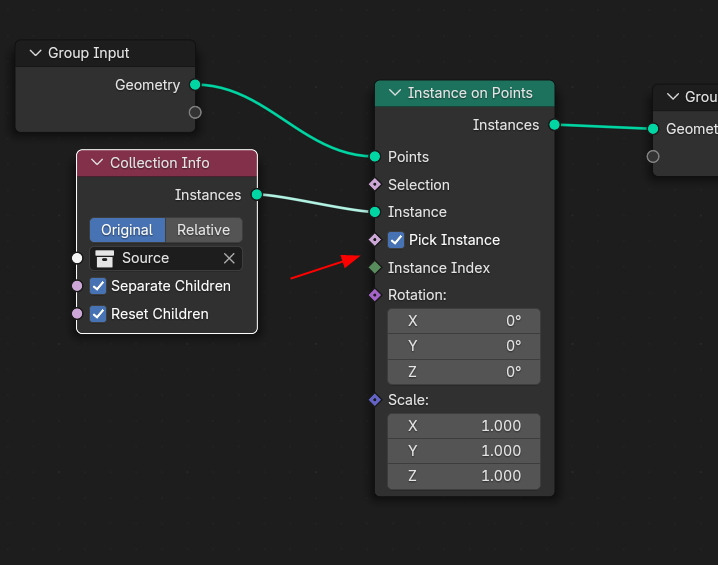Toggle the Separate Children checkbox
The image size is (718, 565).
[x=98, y=286]
